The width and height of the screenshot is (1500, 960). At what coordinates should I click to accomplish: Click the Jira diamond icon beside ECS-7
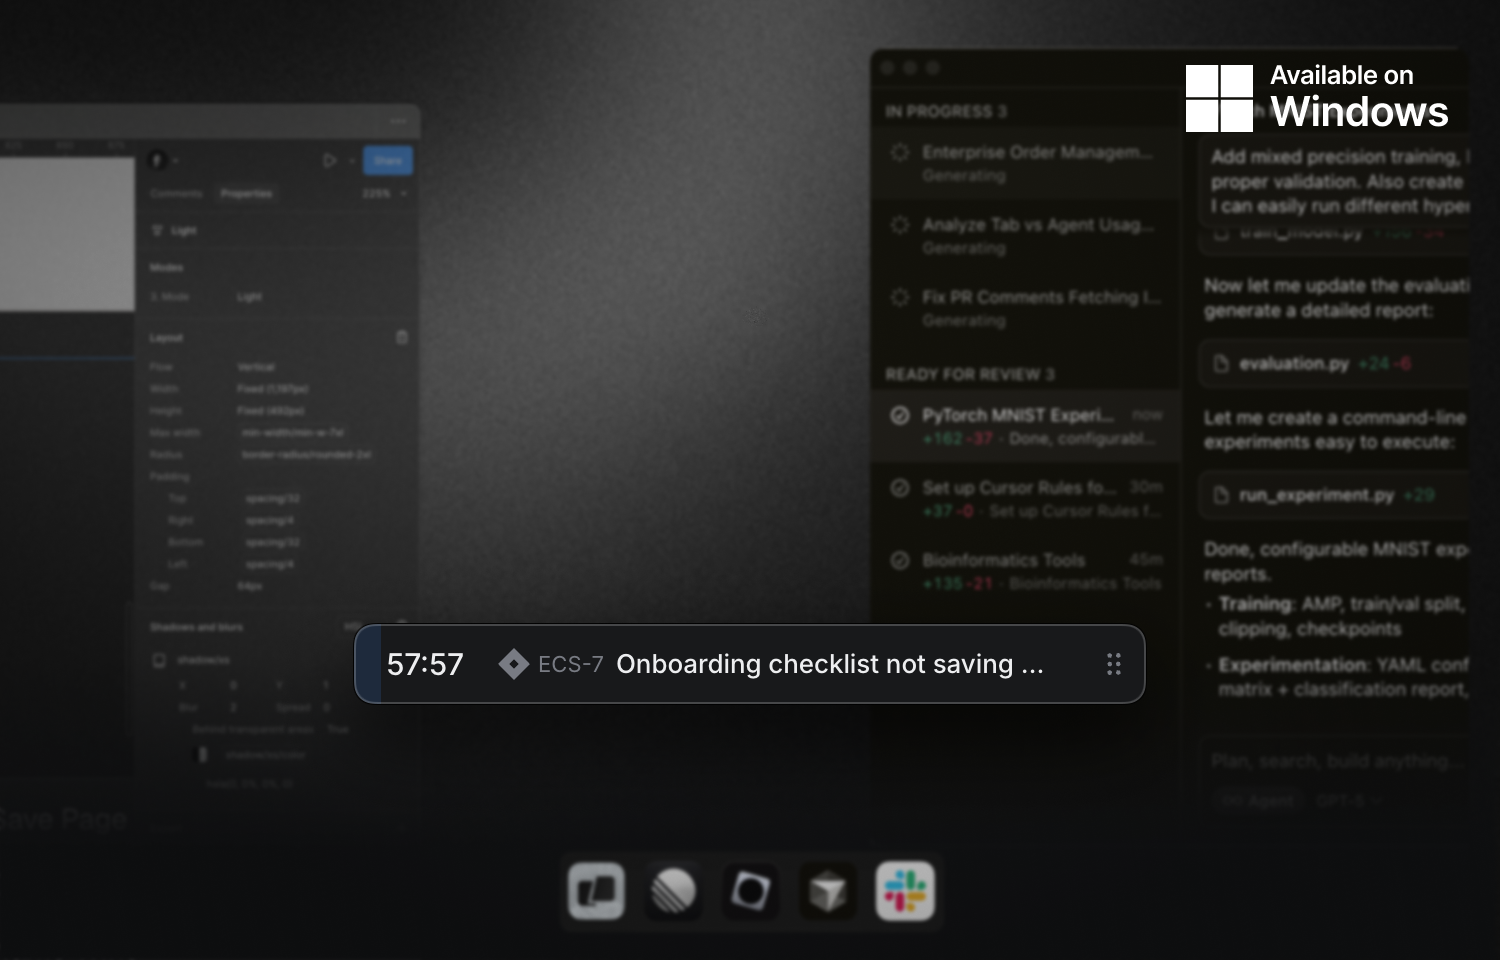coord(513,664)
